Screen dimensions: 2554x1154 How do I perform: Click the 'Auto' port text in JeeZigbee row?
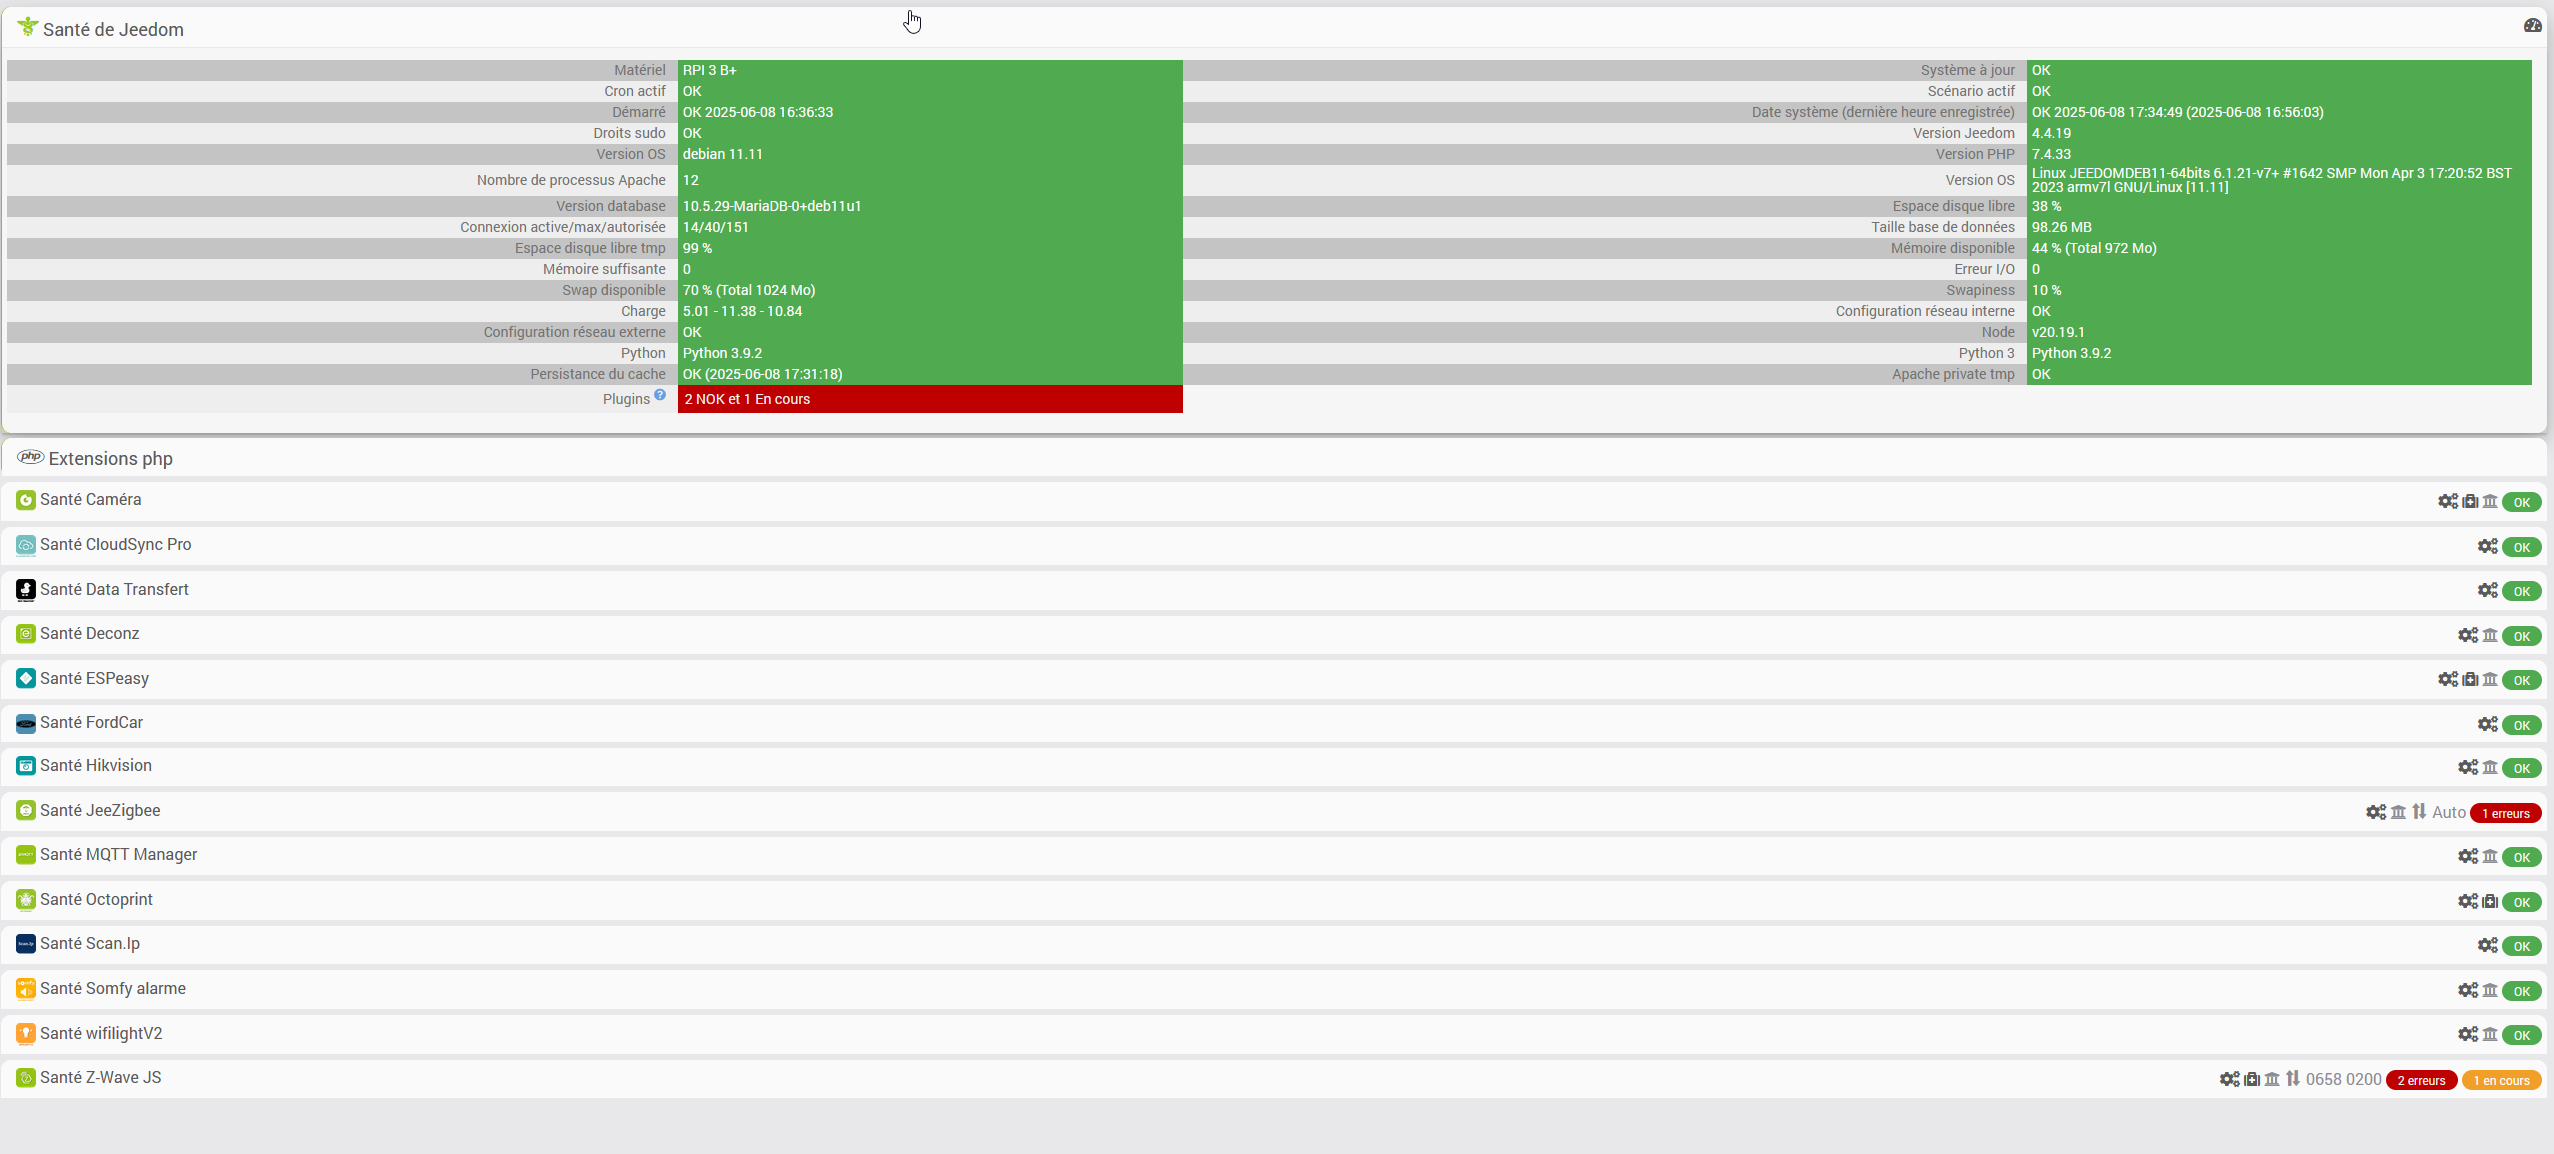click(x=2449, y=812)
